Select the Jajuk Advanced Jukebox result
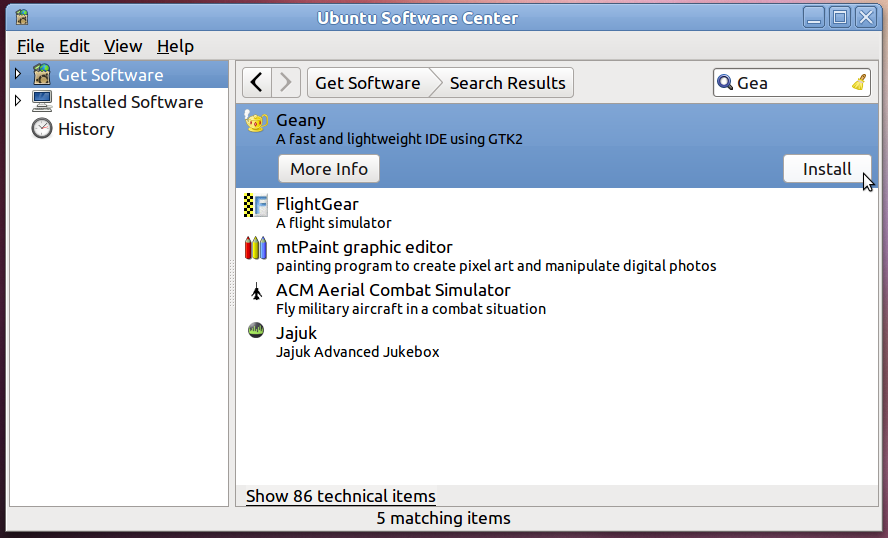The image size is (888, 538). (x=357, y=342)
